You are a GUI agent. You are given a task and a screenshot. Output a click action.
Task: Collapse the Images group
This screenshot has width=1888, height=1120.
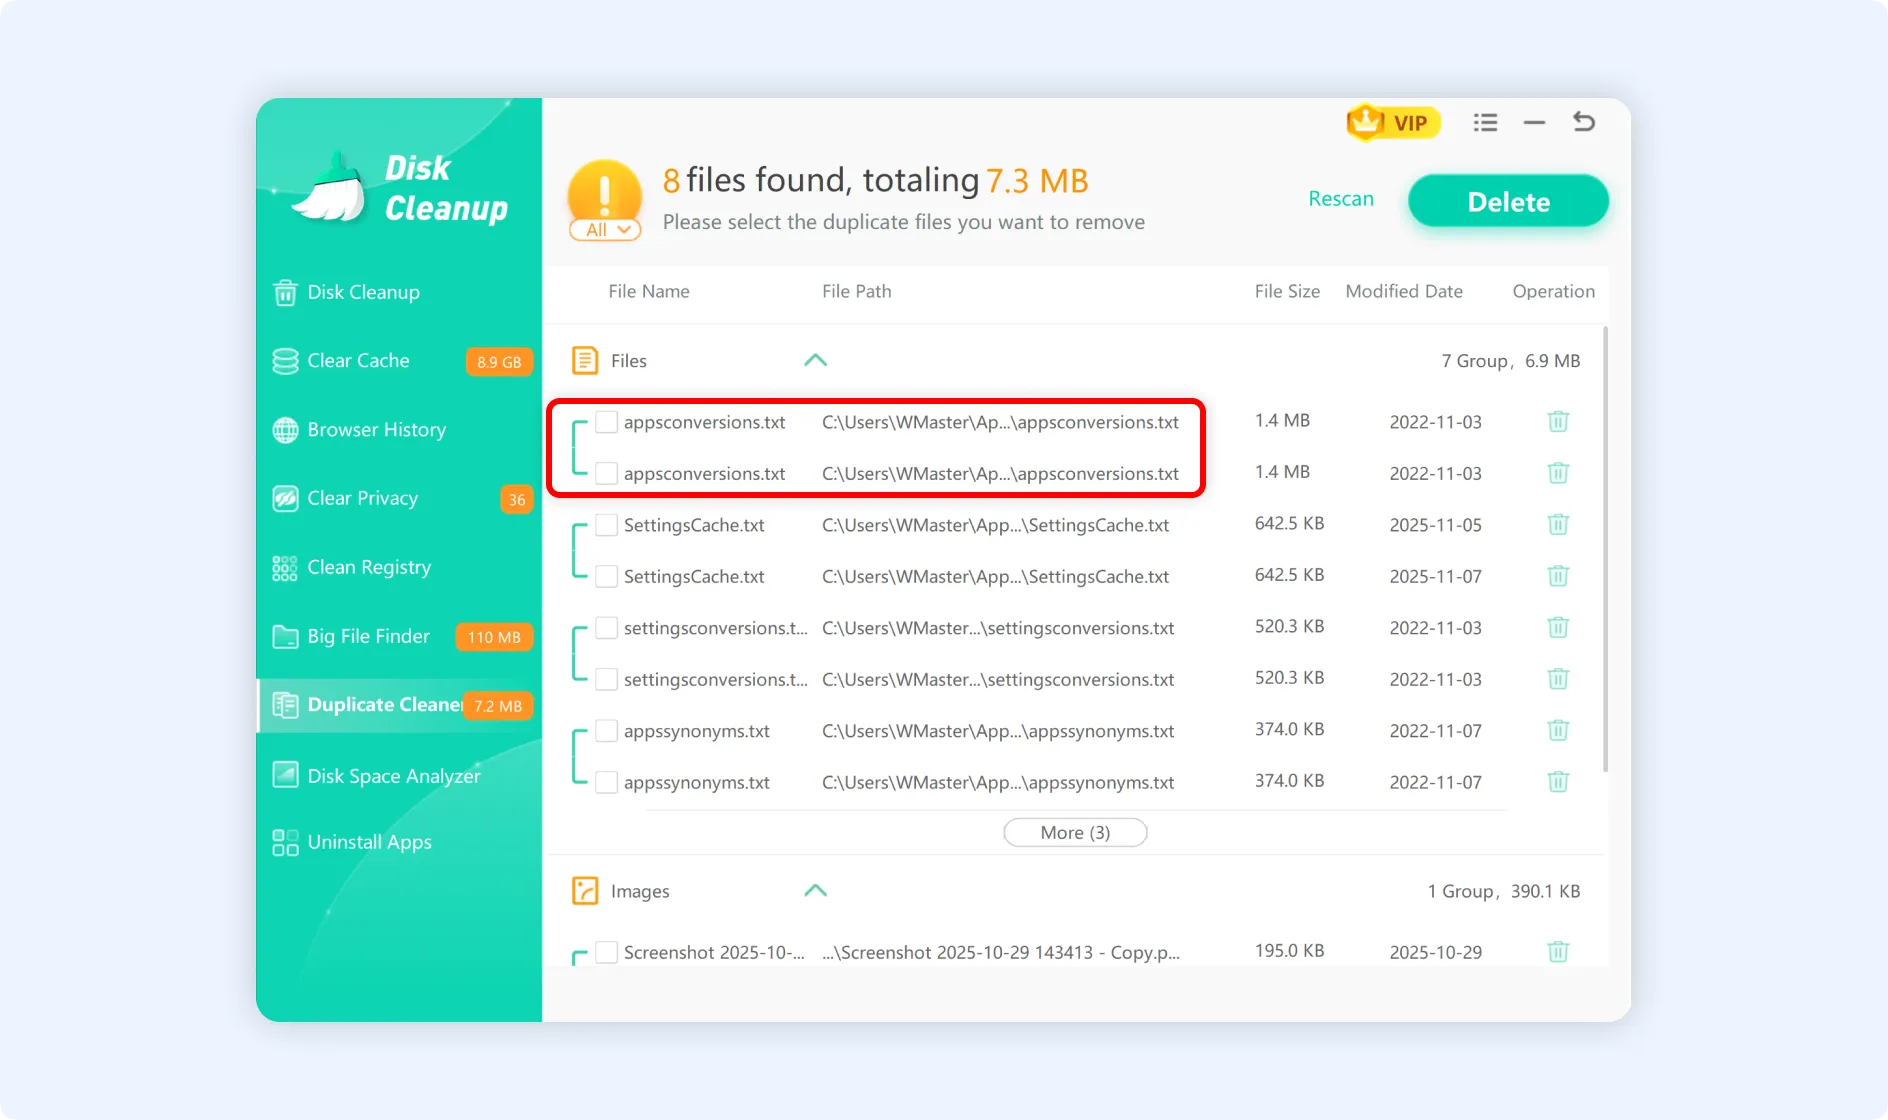(815, 891)
